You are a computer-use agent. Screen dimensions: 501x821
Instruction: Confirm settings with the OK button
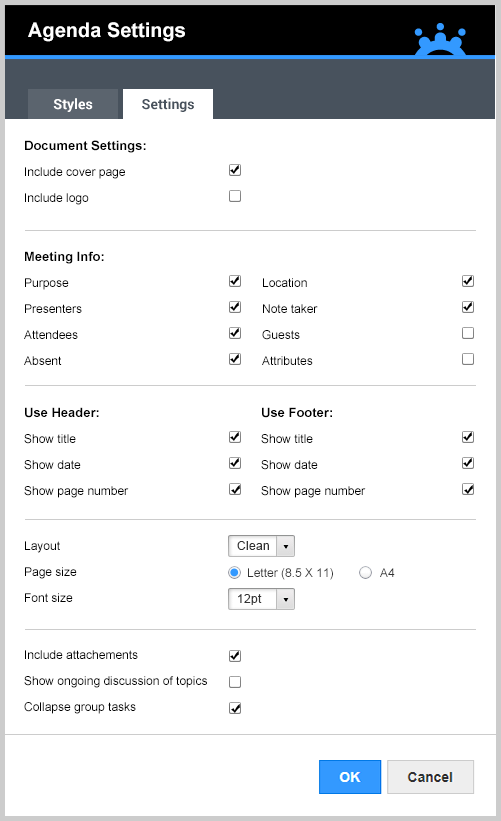(350, 777)
